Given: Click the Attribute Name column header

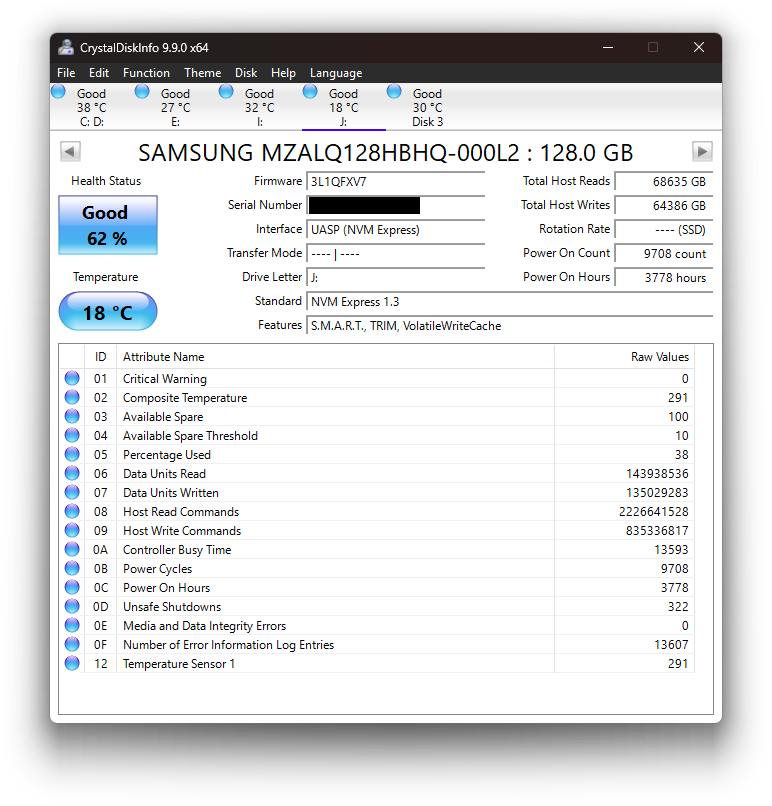Looking at the screenshot, I should (336, 357).
